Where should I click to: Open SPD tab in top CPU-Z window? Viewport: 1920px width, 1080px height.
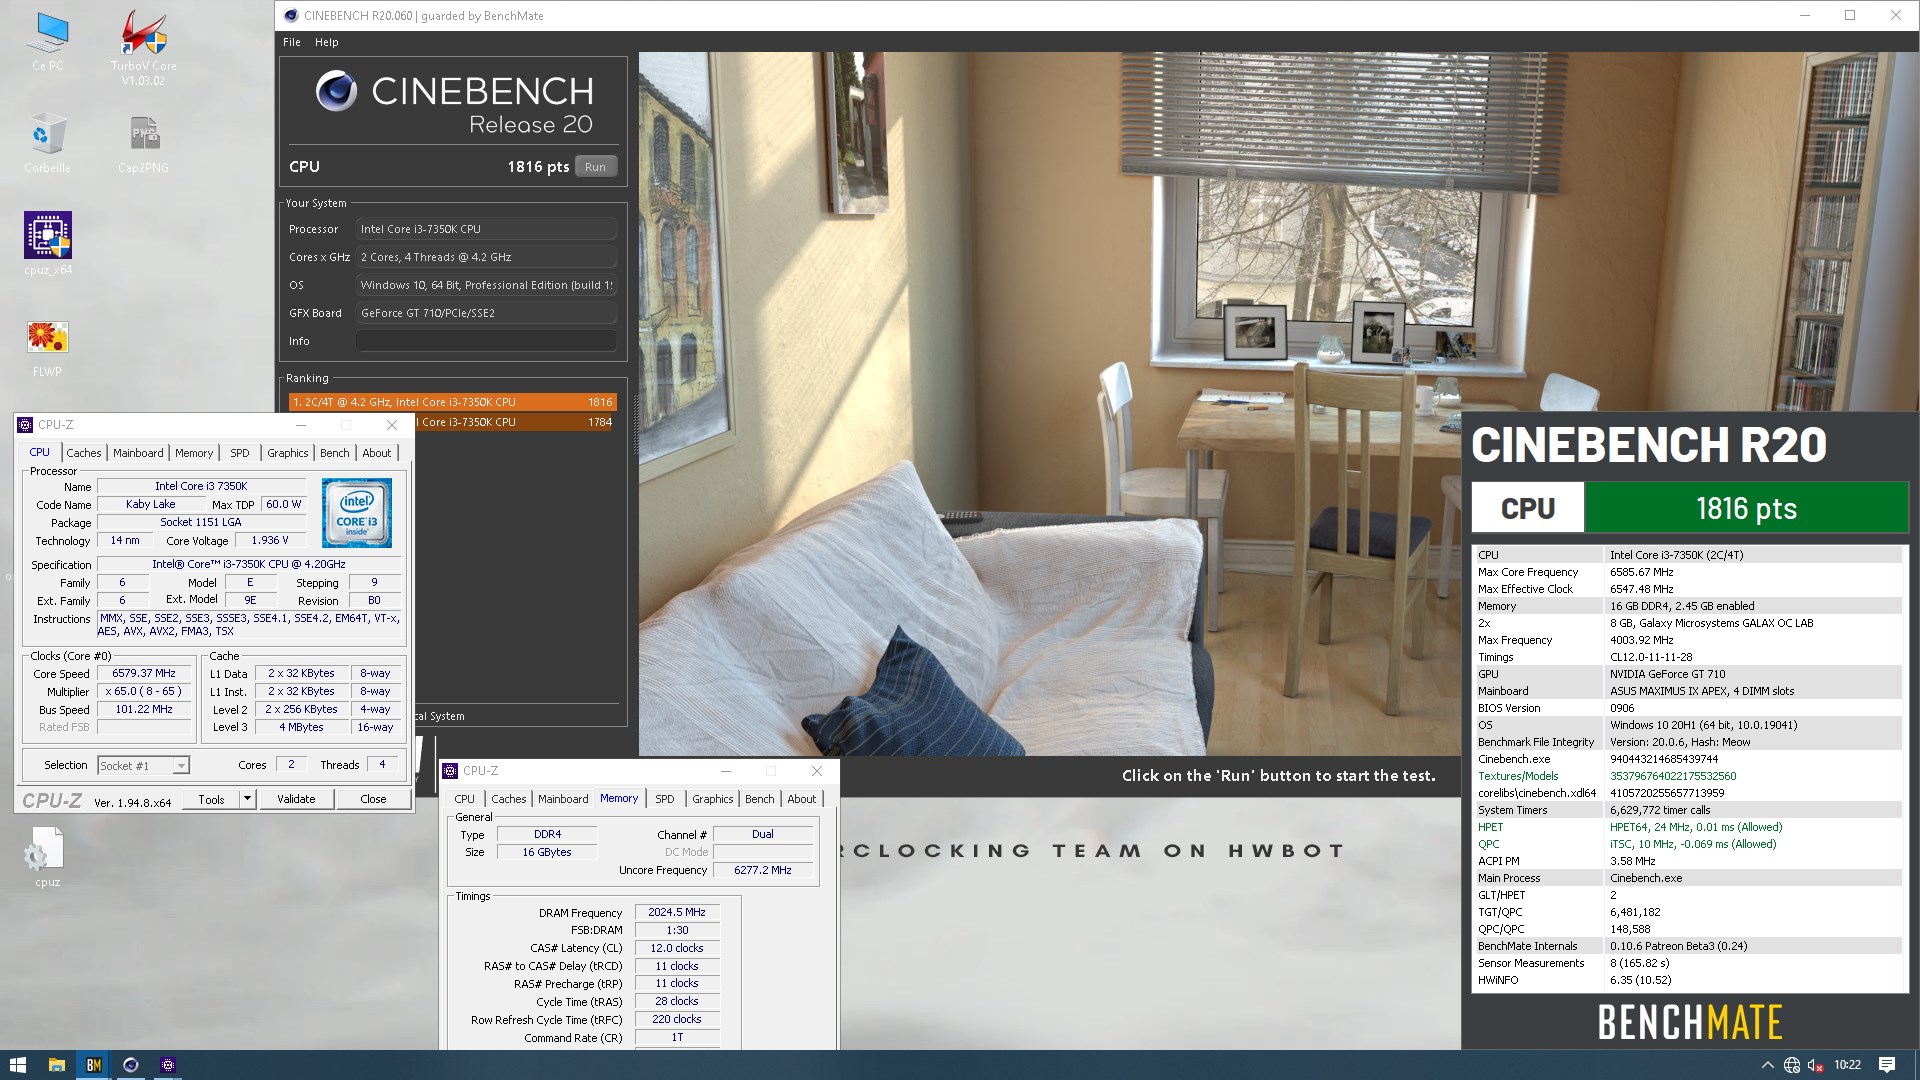(x=240, y=453)
